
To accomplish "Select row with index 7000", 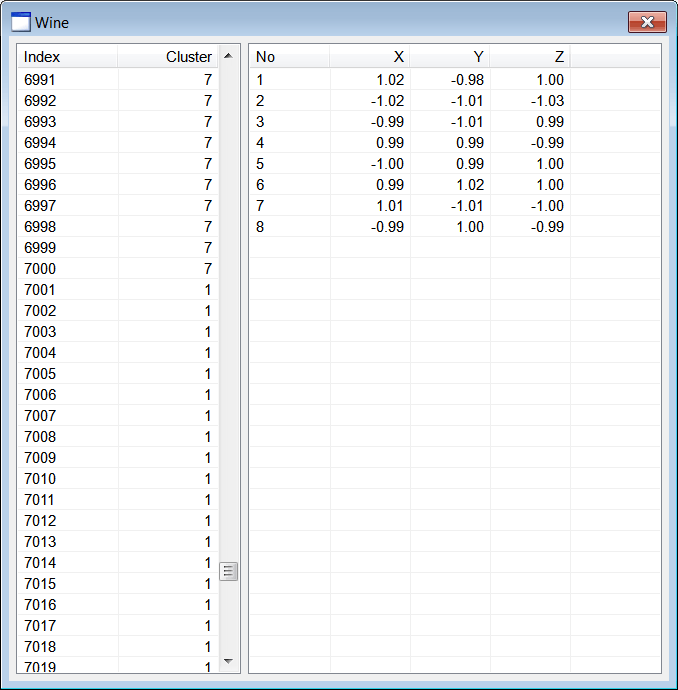I will tap(118, 268).
